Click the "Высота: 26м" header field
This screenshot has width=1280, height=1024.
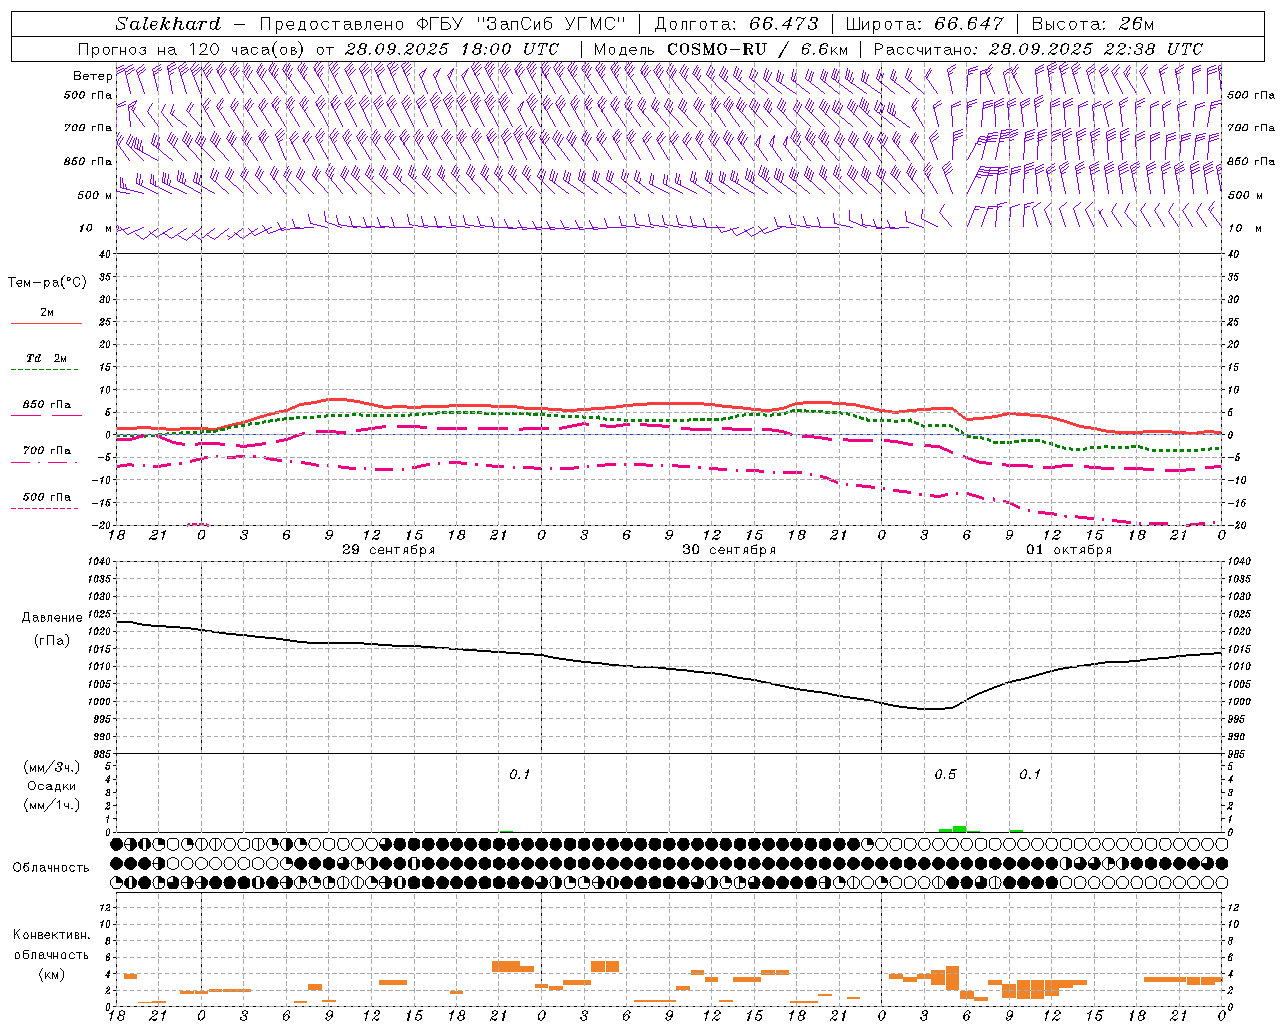1093,24
